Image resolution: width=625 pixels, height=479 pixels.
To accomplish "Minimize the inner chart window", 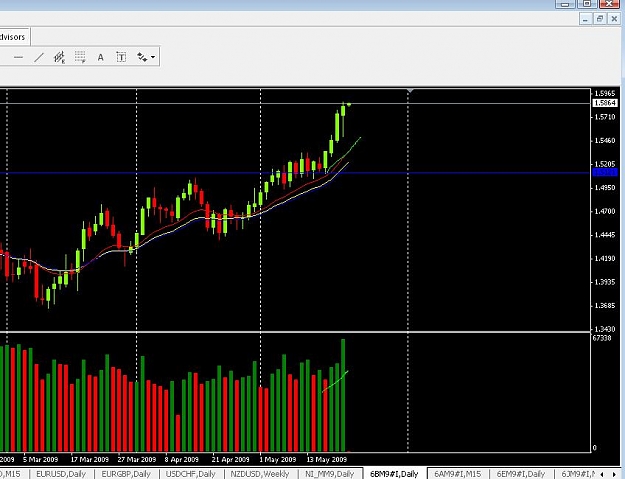I will pyautogui.click(x=585, y=19).
